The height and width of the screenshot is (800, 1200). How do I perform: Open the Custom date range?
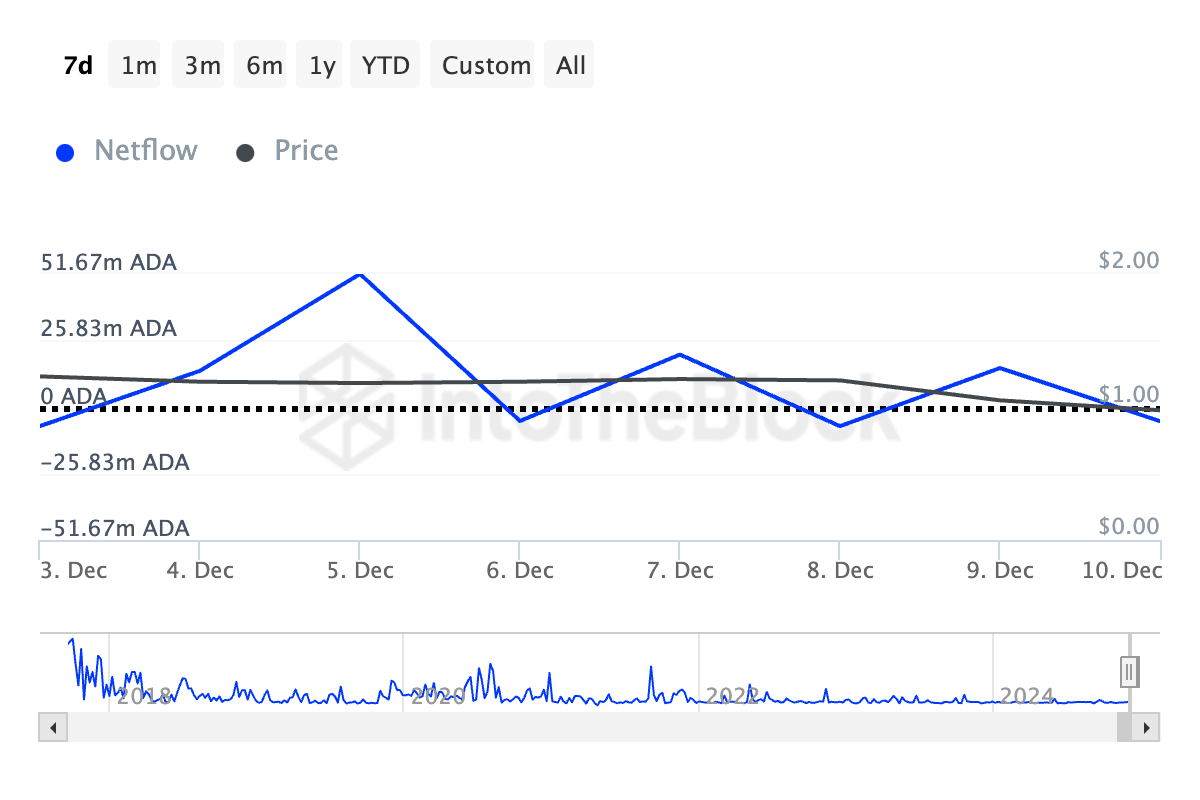tap(486, 66)
